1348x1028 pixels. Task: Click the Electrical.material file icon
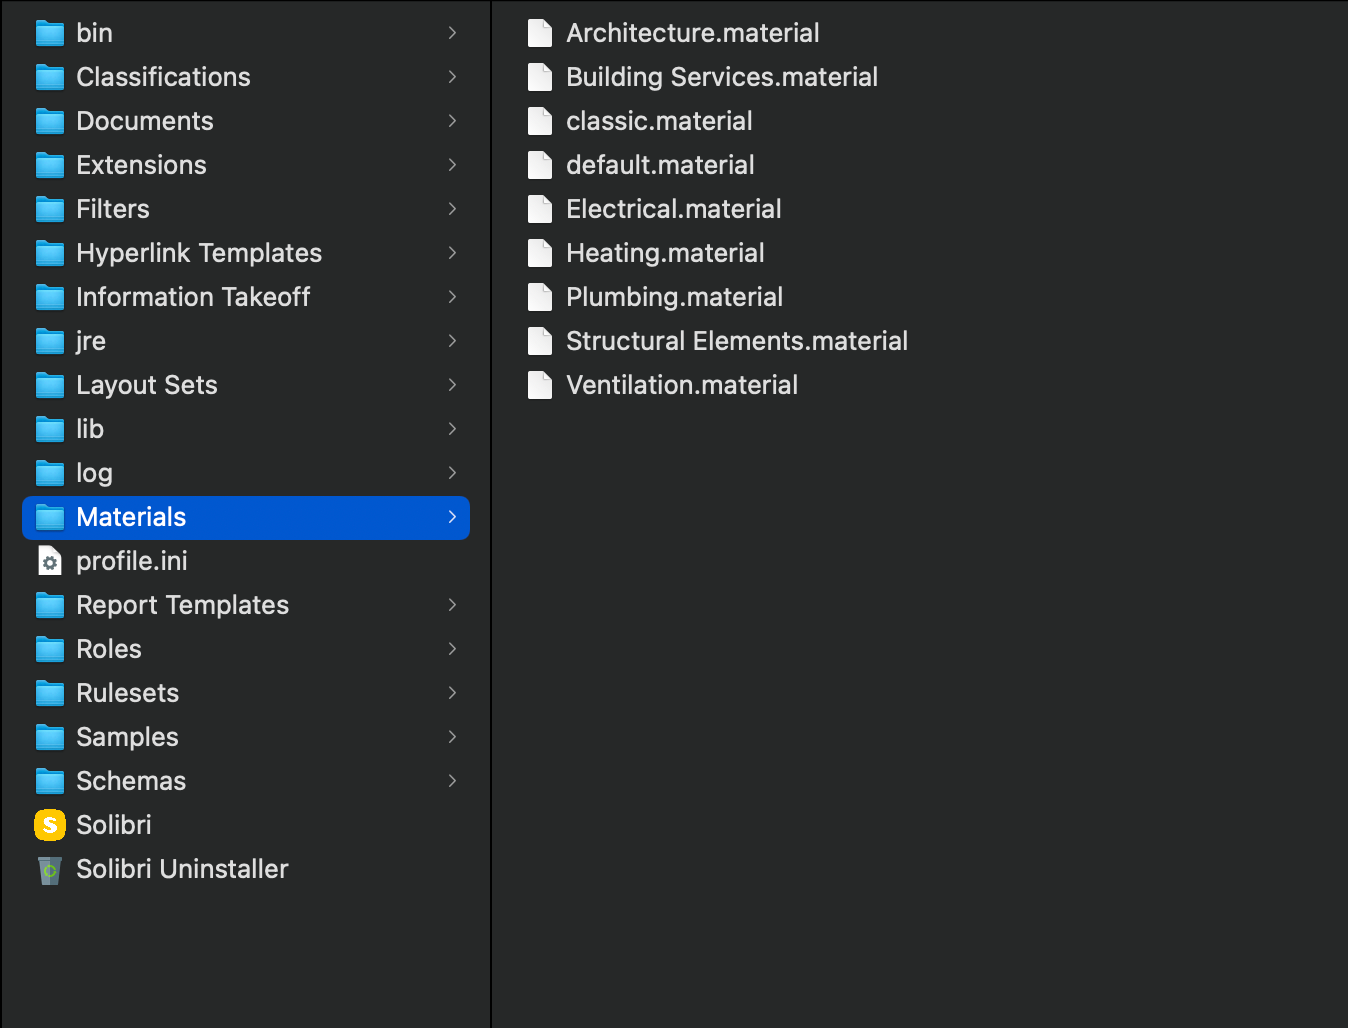tap(540, 209)
